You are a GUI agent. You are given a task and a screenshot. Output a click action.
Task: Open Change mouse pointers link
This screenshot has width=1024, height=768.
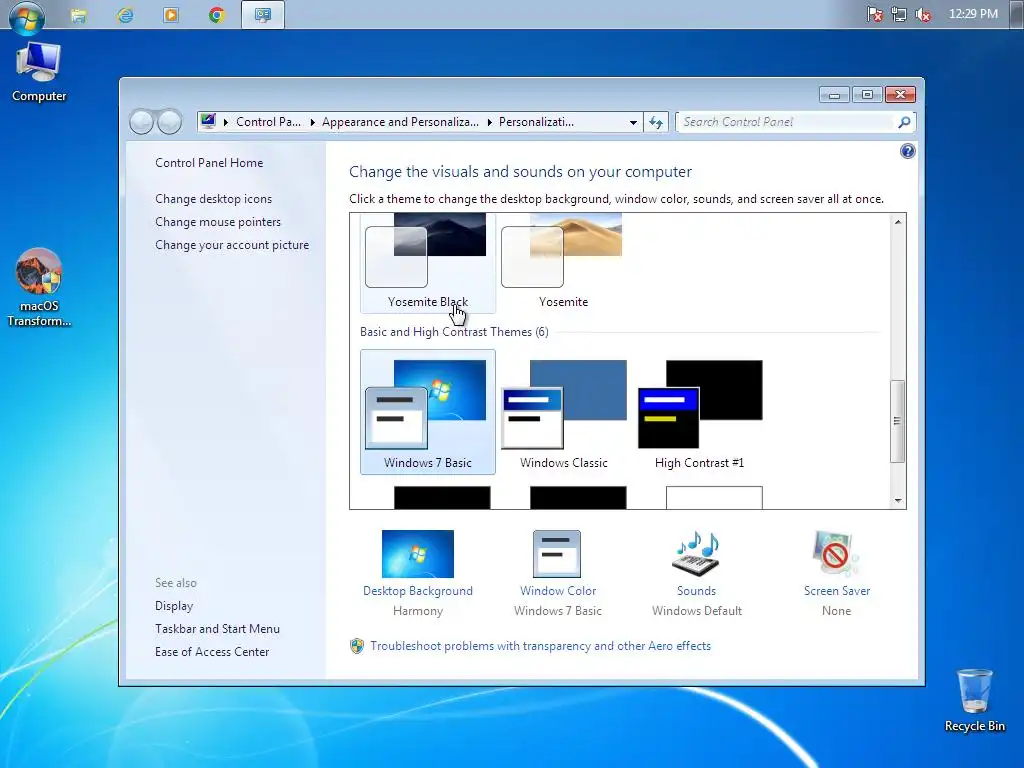pos(218,222)
